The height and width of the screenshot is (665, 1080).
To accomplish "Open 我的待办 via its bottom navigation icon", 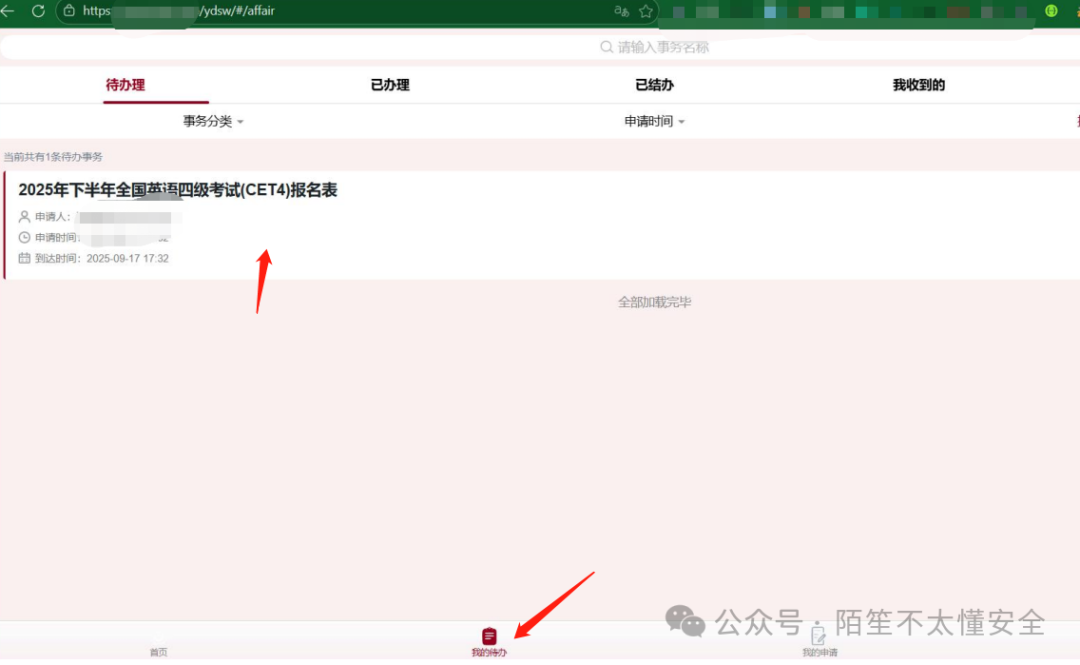I will [x=489, y=637].
